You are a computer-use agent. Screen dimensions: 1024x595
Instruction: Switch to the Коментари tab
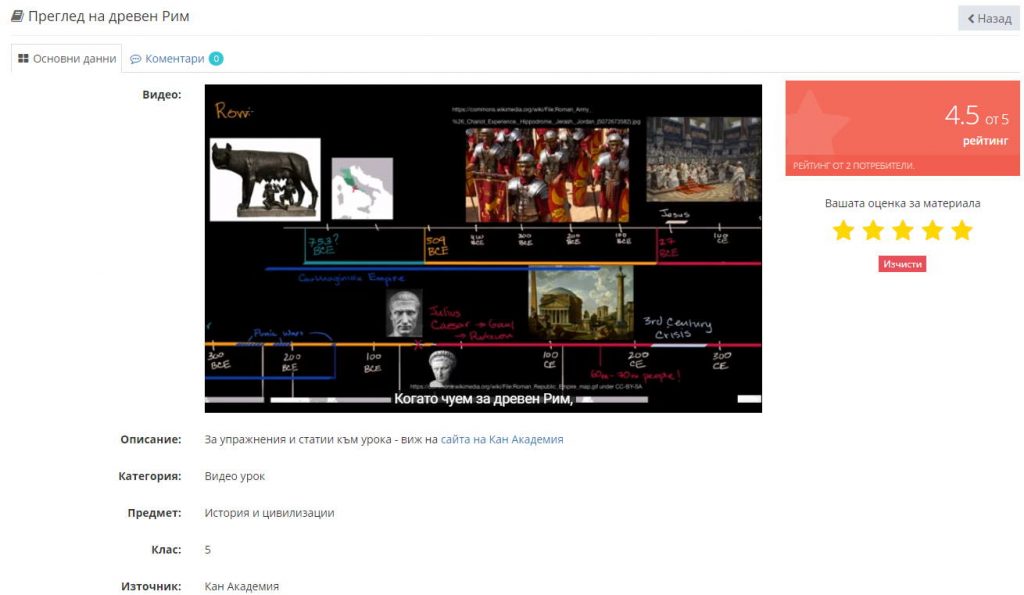click(176, 59)
